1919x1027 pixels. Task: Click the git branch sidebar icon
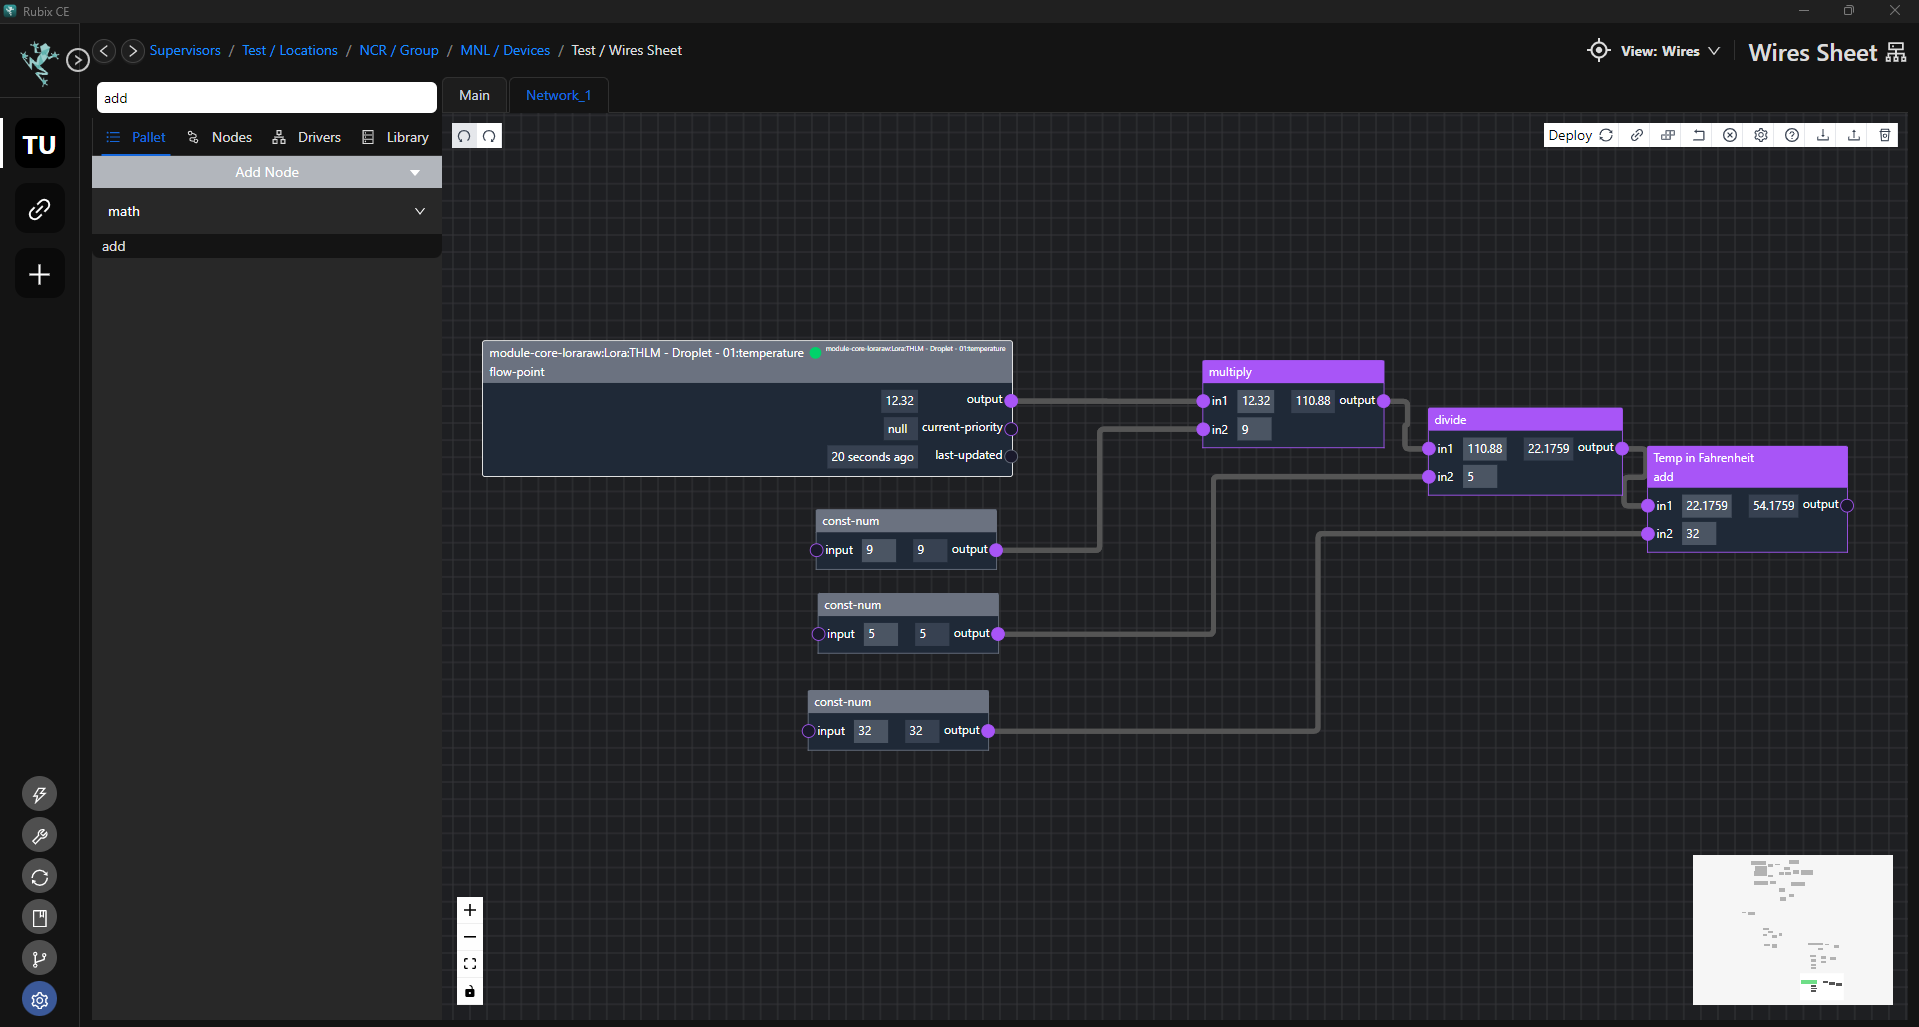tap(40, 959)
